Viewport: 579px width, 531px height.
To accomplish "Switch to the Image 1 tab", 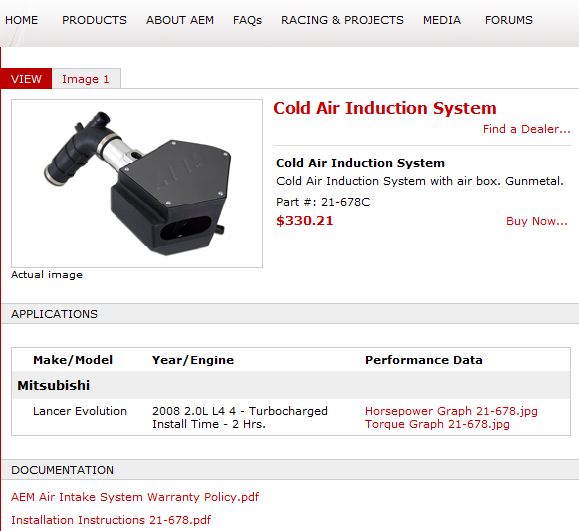I will (x=86, y=79).
